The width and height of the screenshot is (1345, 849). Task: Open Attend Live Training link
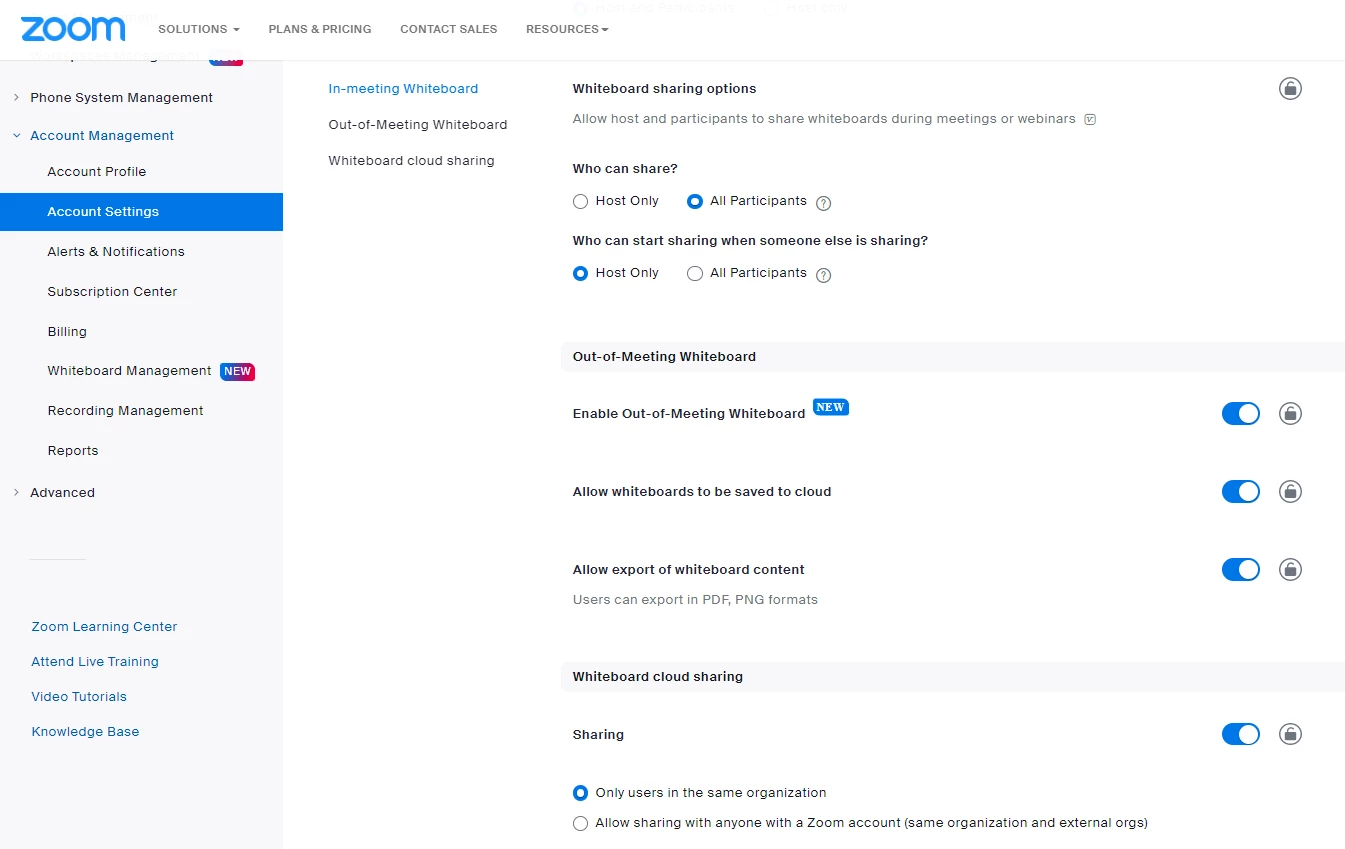pyautogui.click(x=95, y=662)
